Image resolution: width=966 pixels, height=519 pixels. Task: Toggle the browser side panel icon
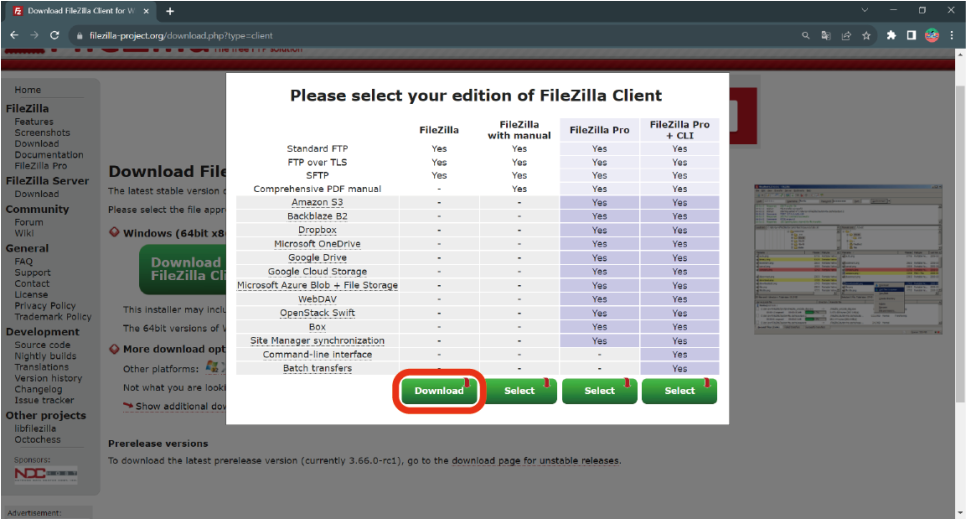click(x=911, y=36)
